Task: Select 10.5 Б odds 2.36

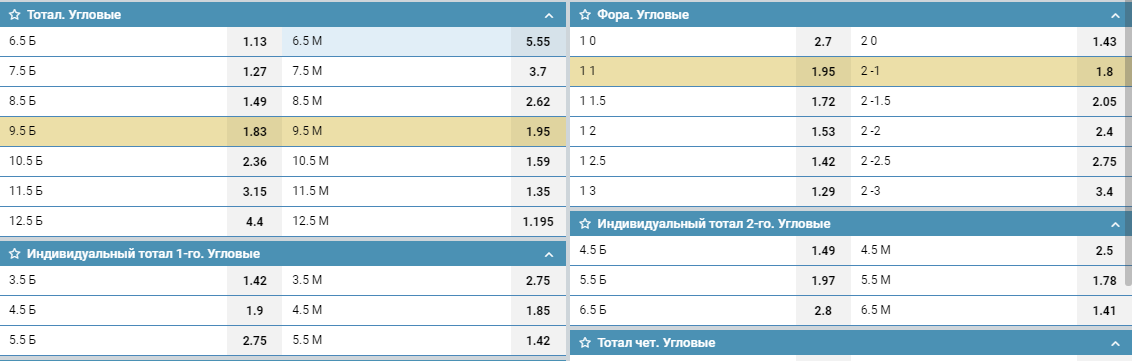Action: point(256,162)
